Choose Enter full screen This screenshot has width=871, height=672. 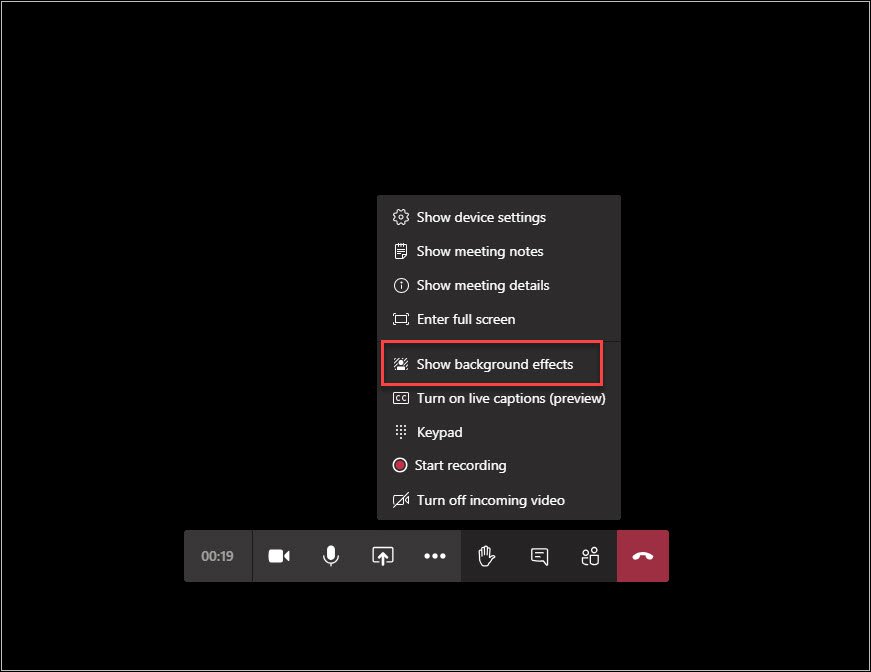tap(498, 319)
